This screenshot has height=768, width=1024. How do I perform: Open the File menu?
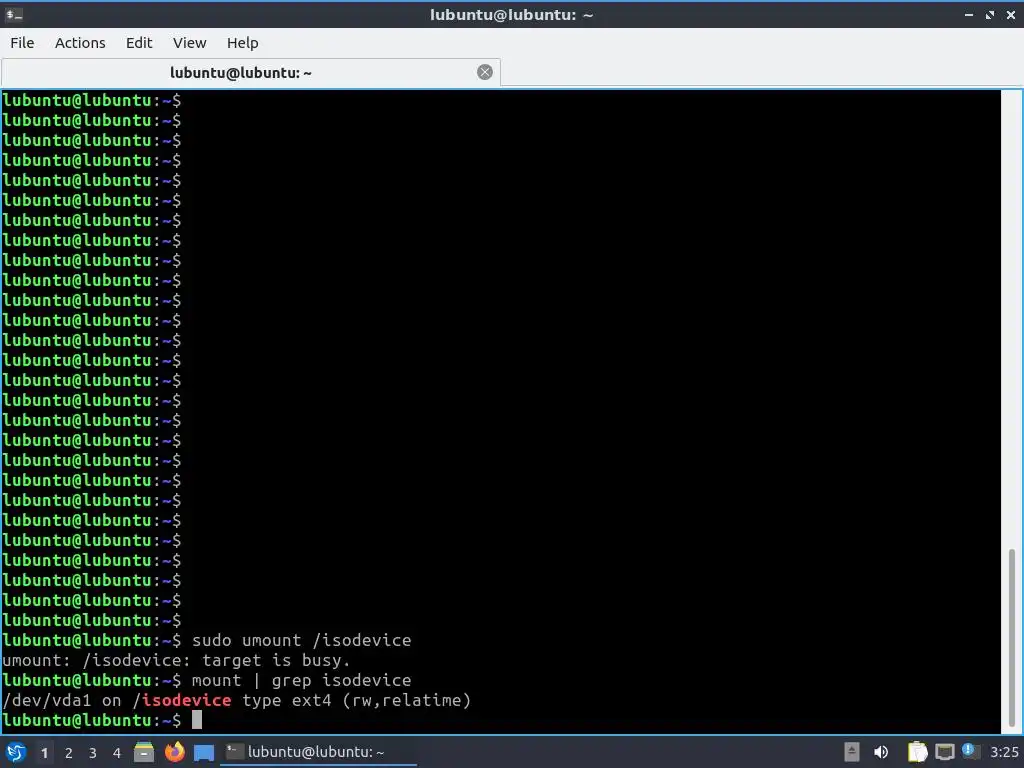(x=22, y=43)
